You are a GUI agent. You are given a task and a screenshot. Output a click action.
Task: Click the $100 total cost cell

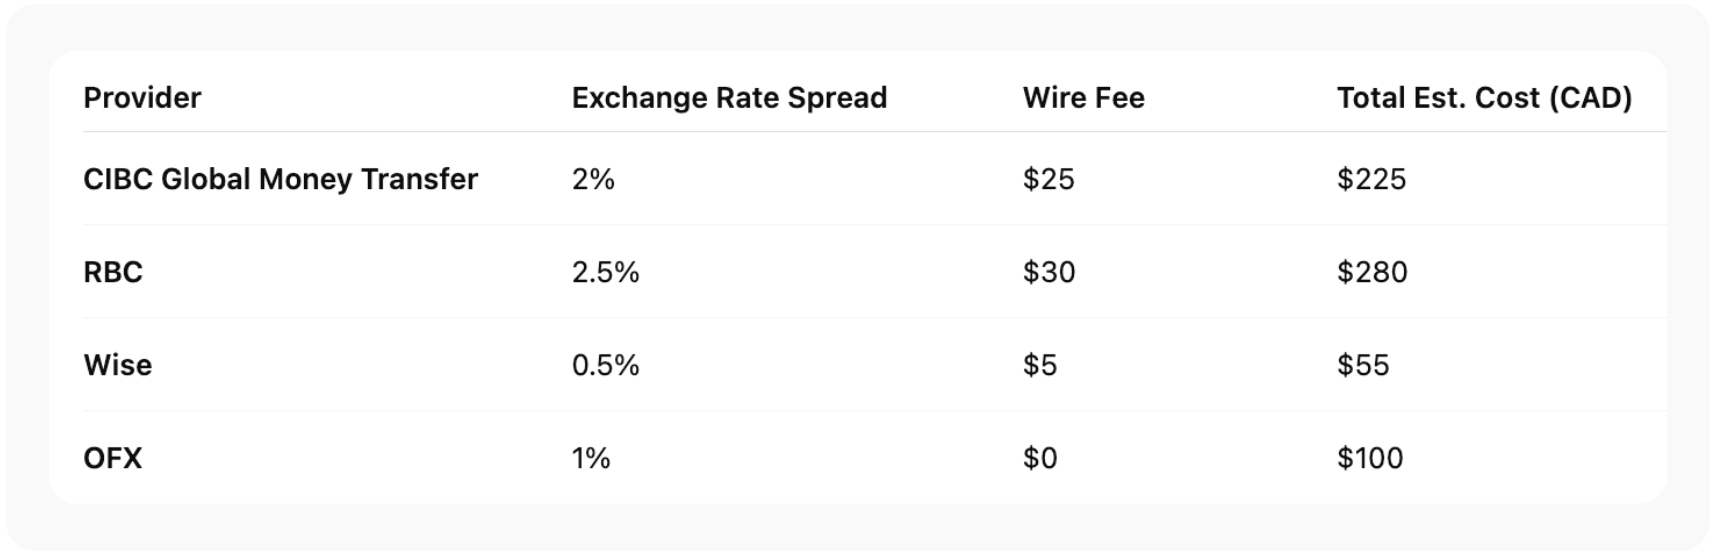point(1370,458)
